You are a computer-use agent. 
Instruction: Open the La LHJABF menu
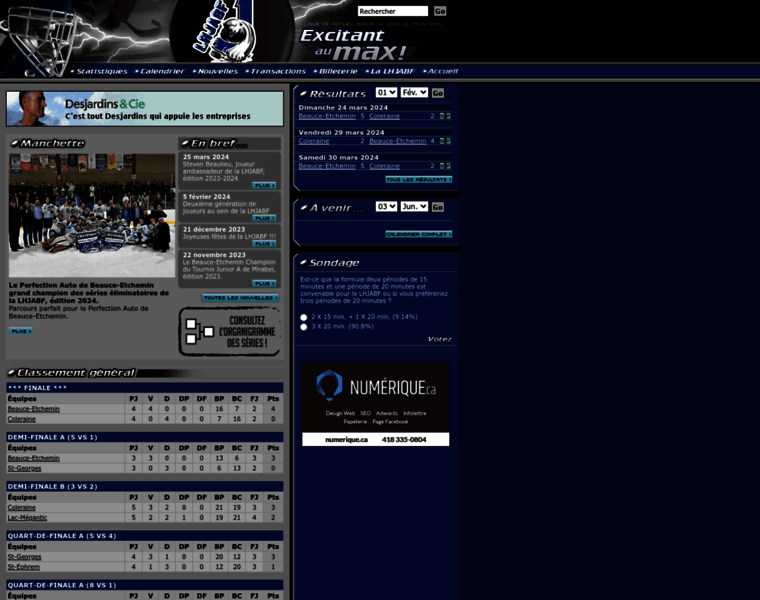[390, 71]
